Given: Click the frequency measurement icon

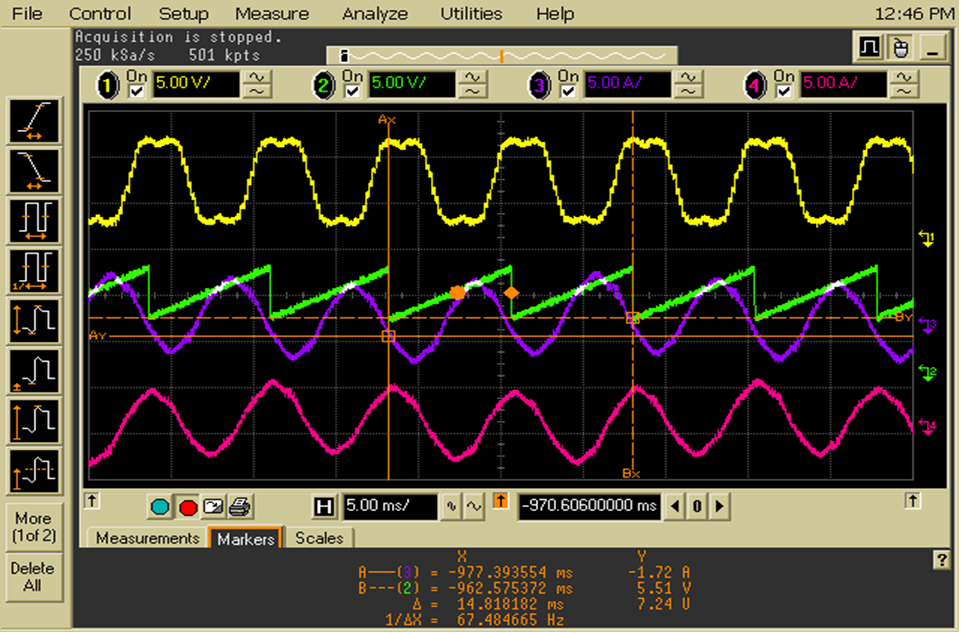Looking at the screenshot, I should (34, 269).
